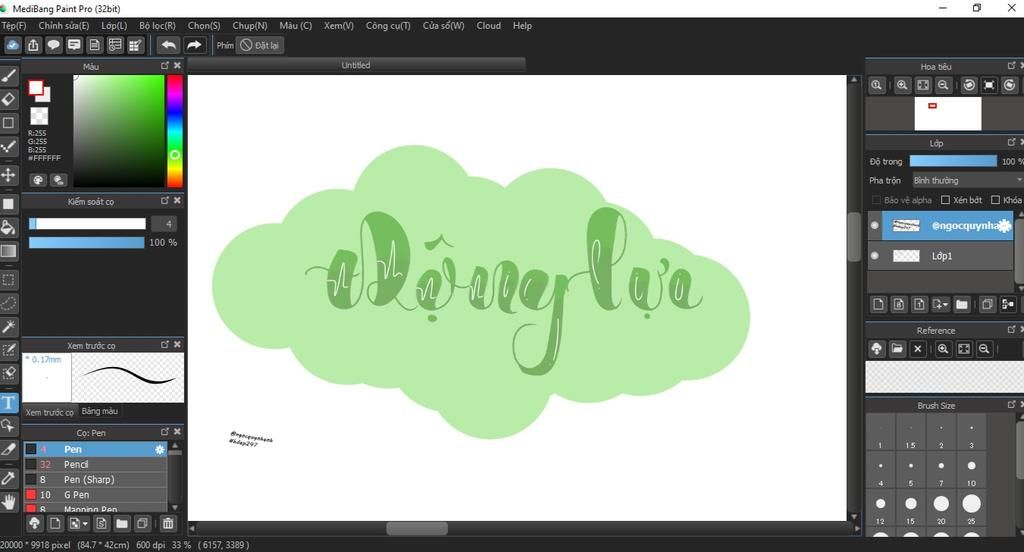
Task: Open settings gear for Pen brush
Action: pos(159,449)
